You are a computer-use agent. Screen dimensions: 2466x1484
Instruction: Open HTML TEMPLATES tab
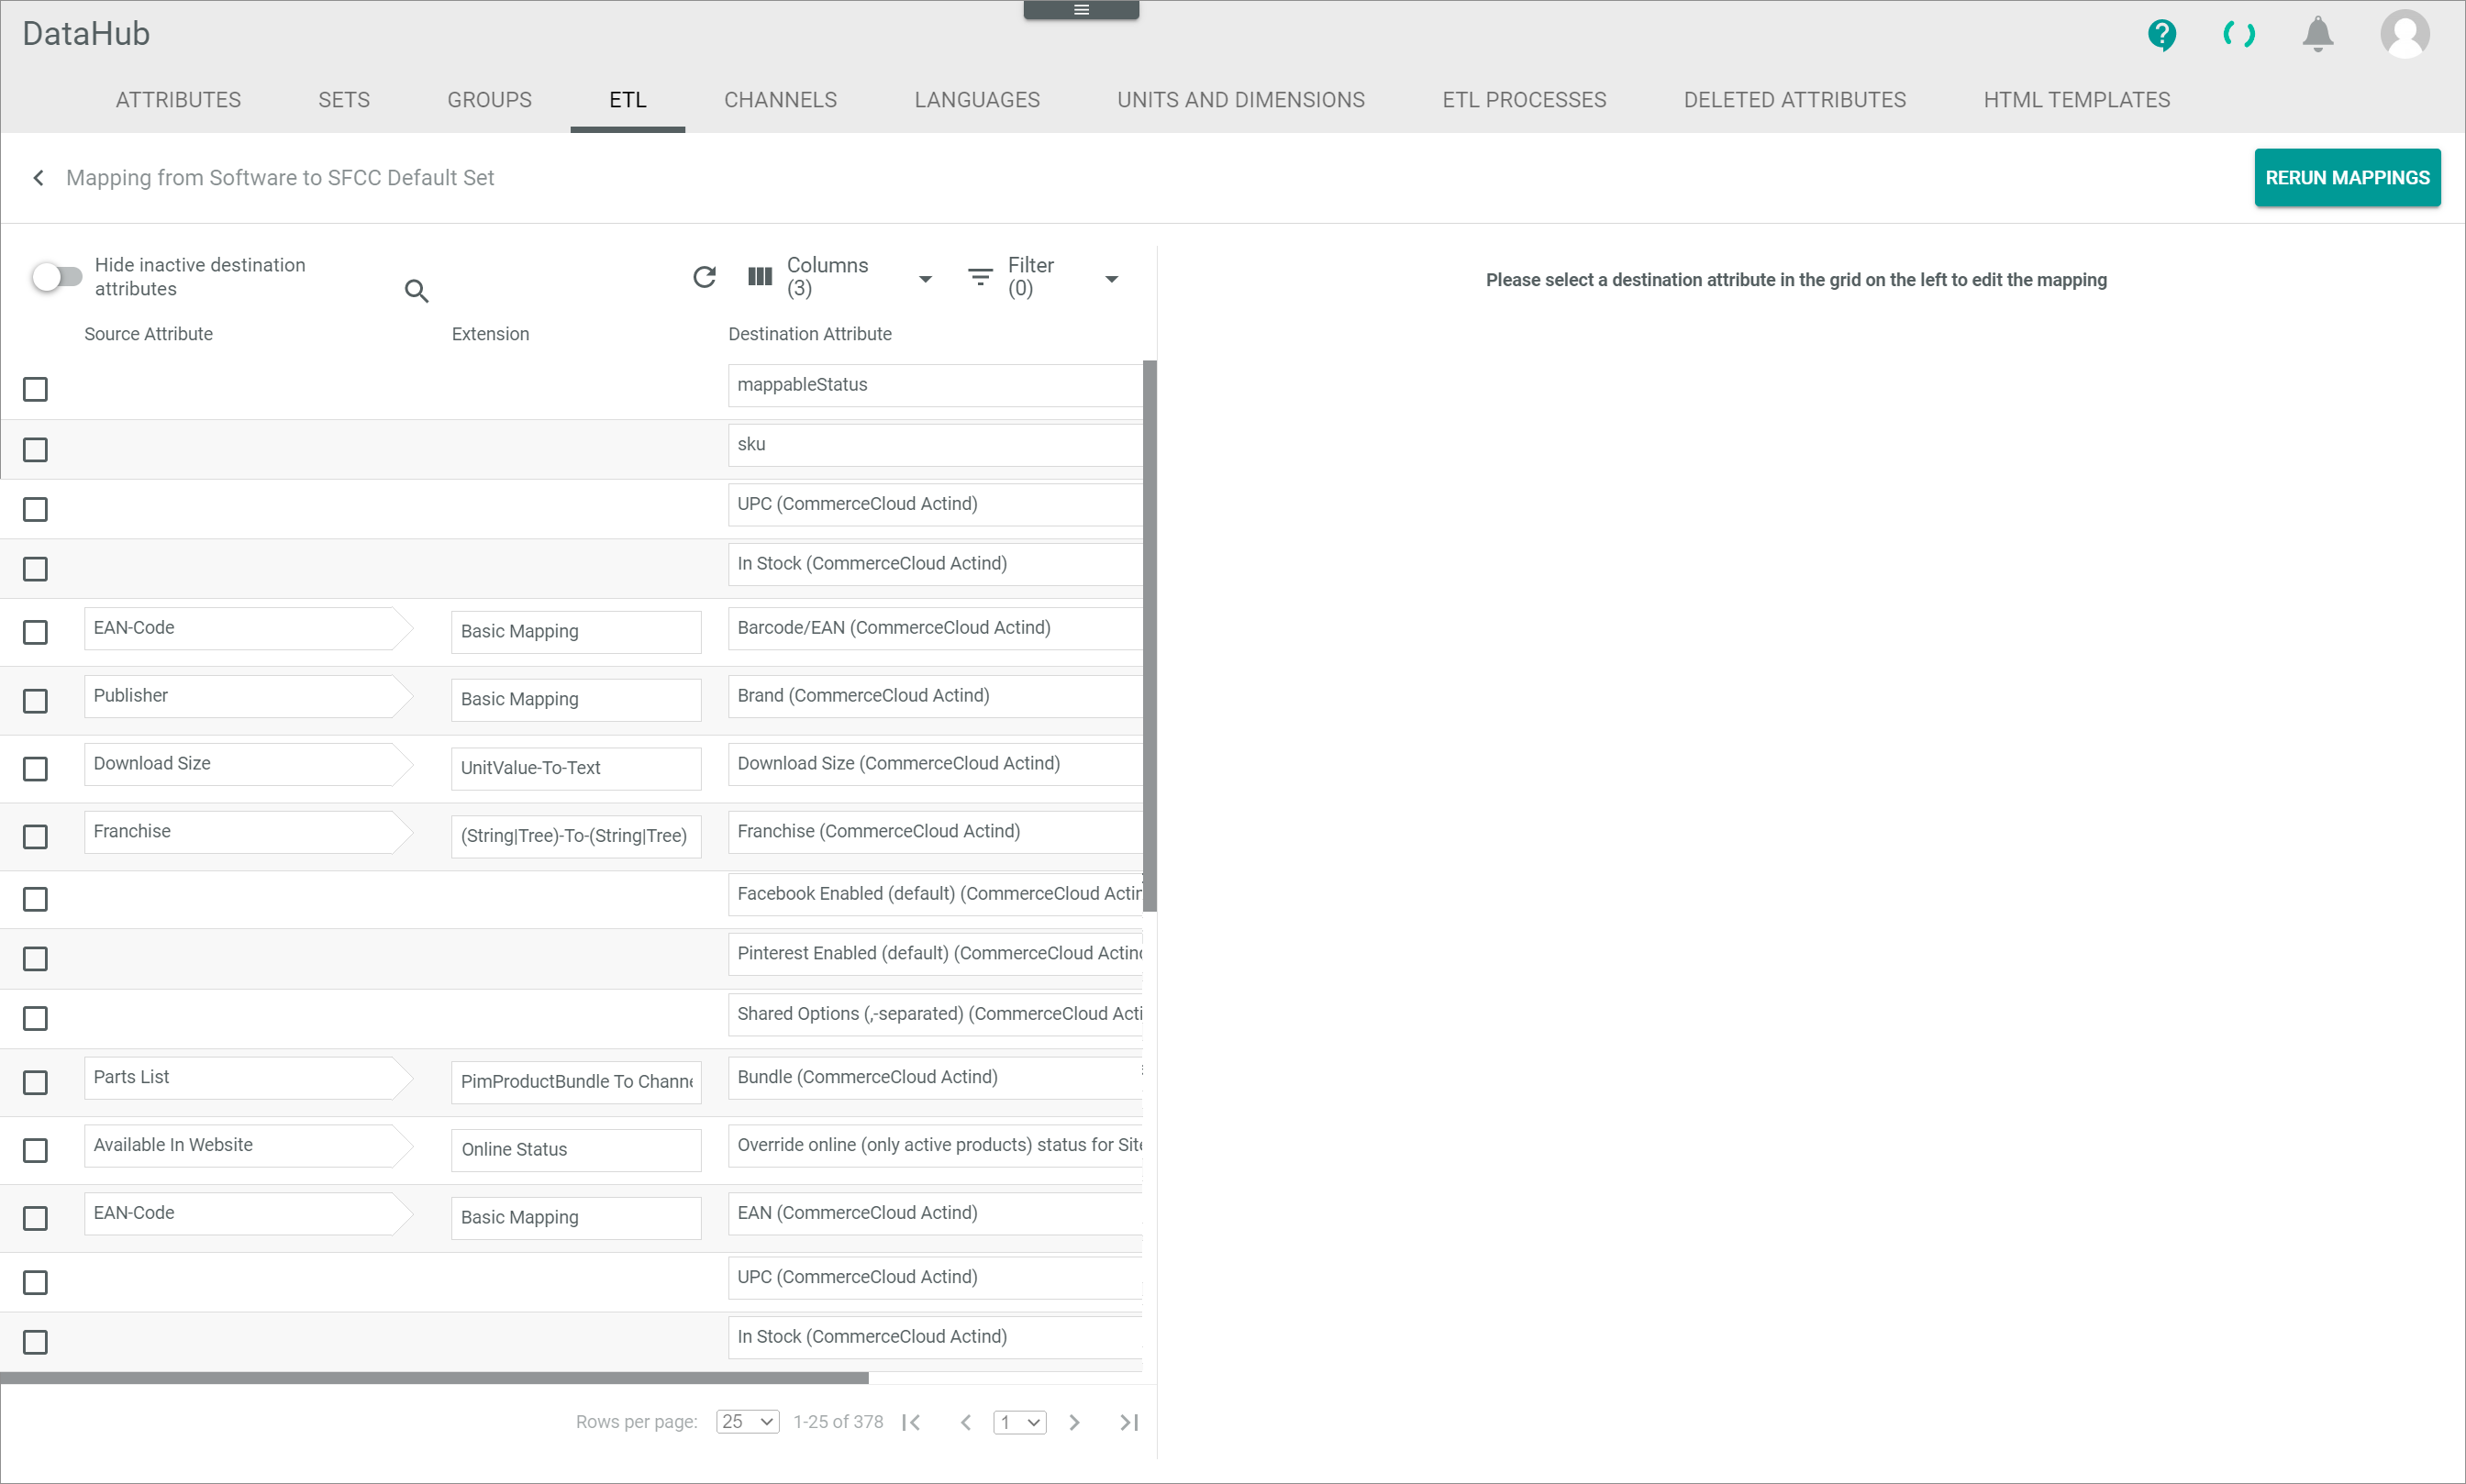(x=2076, y=100)
